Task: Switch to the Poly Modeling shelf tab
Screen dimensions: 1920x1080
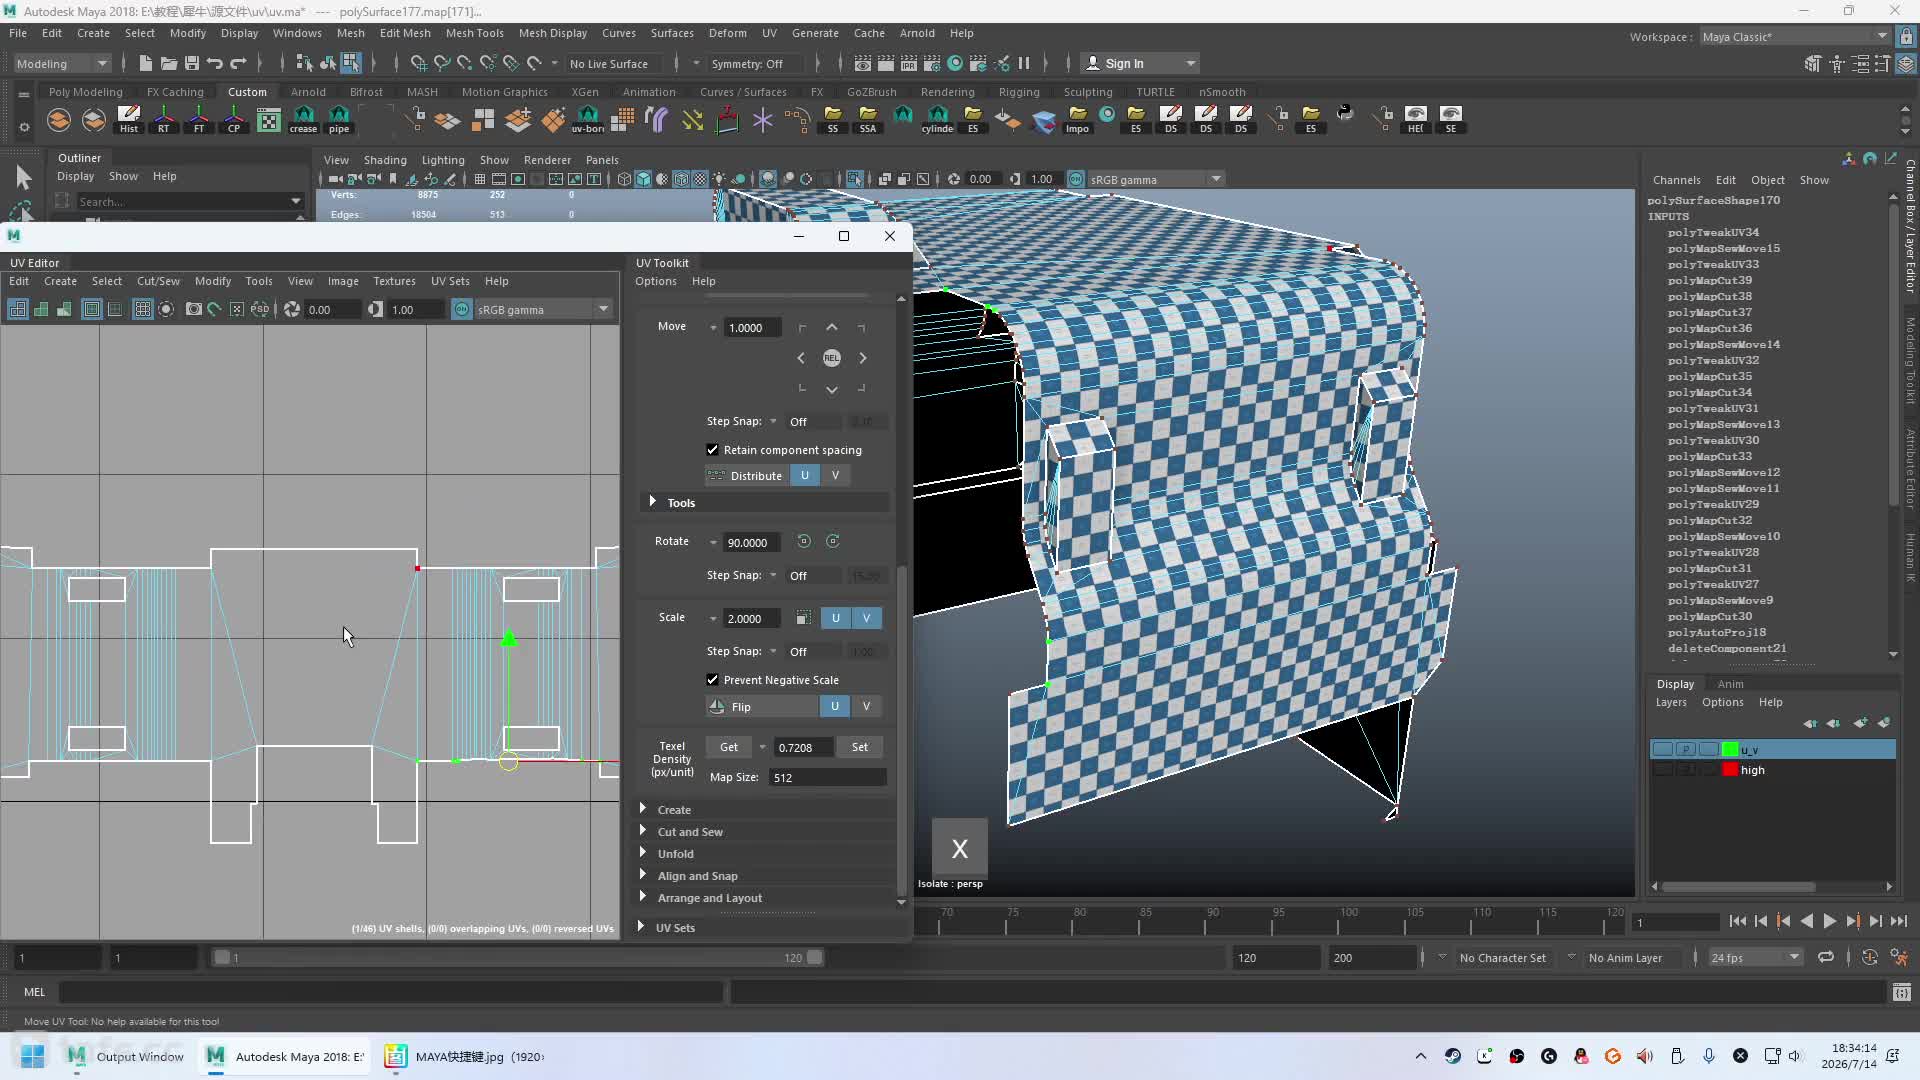Action: [85, 92]
